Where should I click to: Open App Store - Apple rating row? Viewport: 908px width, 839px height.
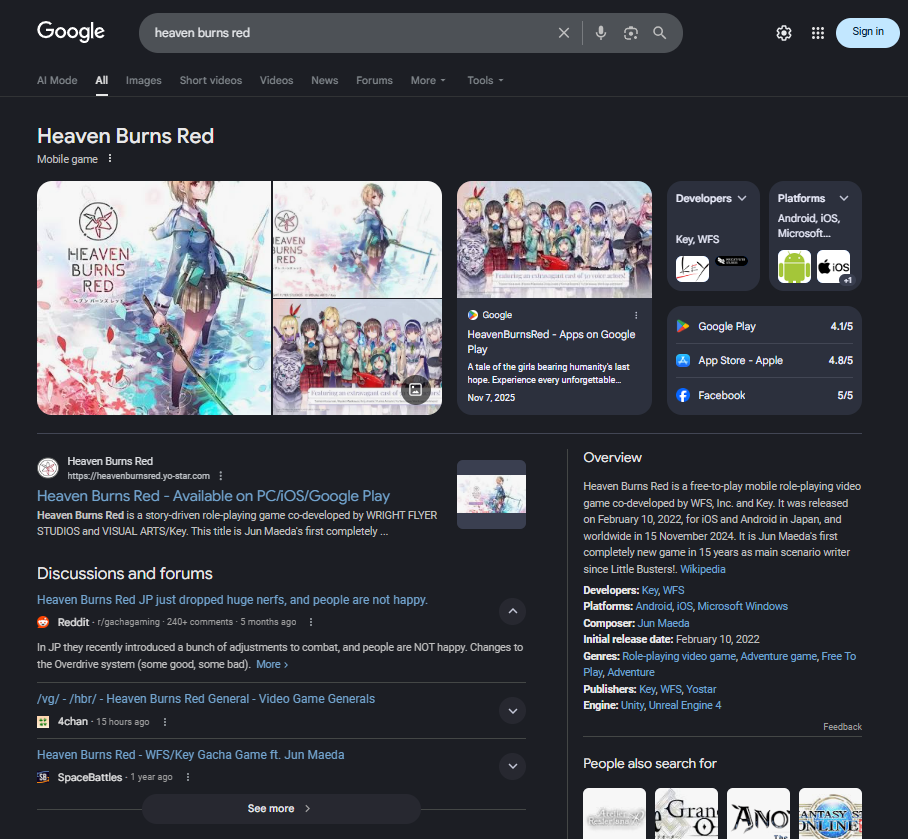click(764, 361)
